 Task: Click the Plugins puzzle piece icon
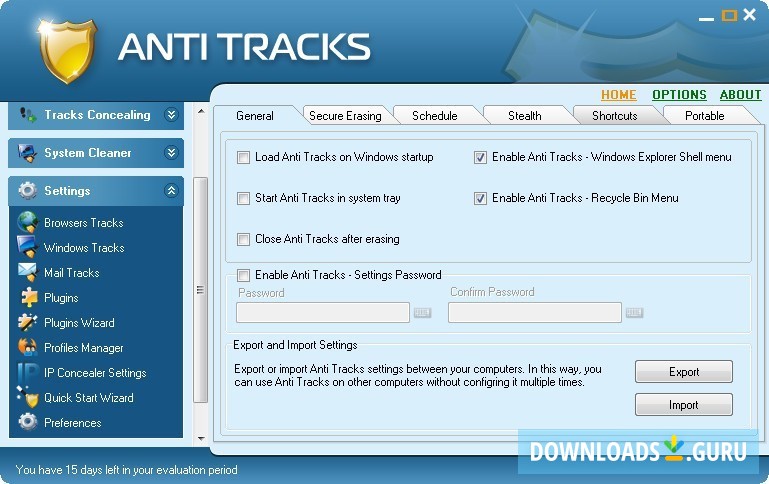(28, 297)
